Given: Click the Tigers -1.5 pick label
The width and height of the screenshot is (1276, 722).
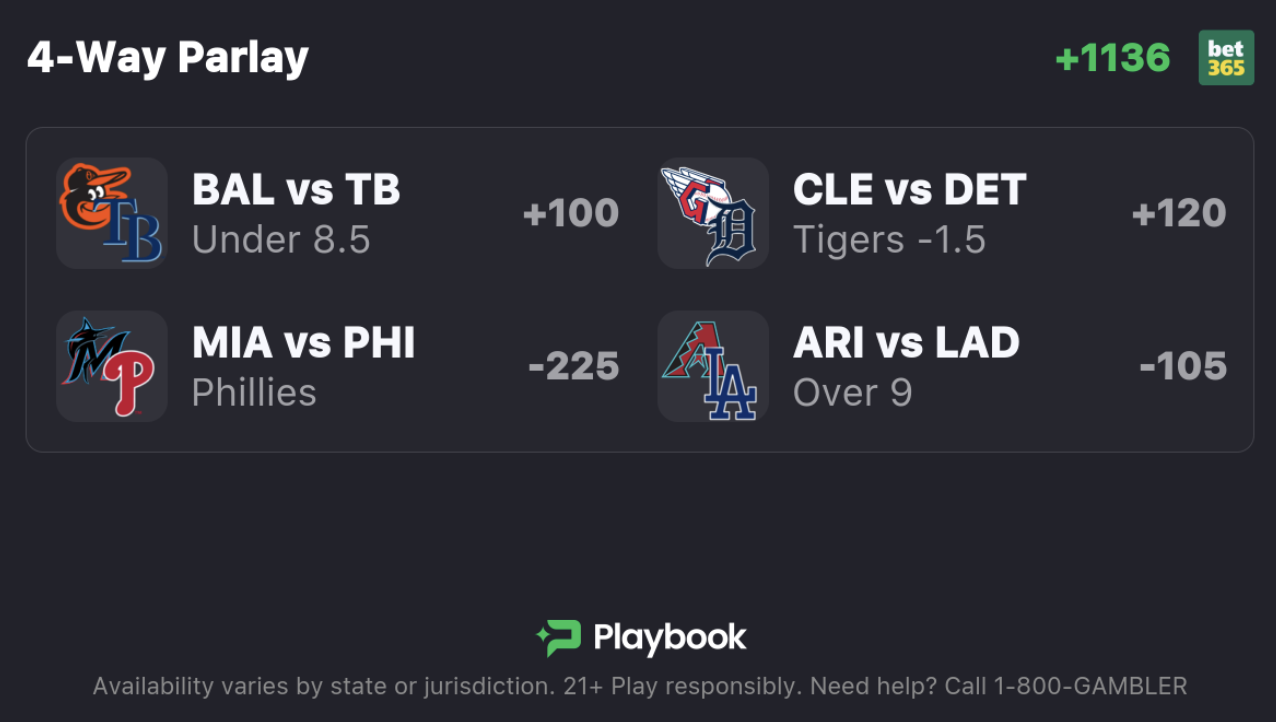Looking at the screenshot, I should (889, 240).
